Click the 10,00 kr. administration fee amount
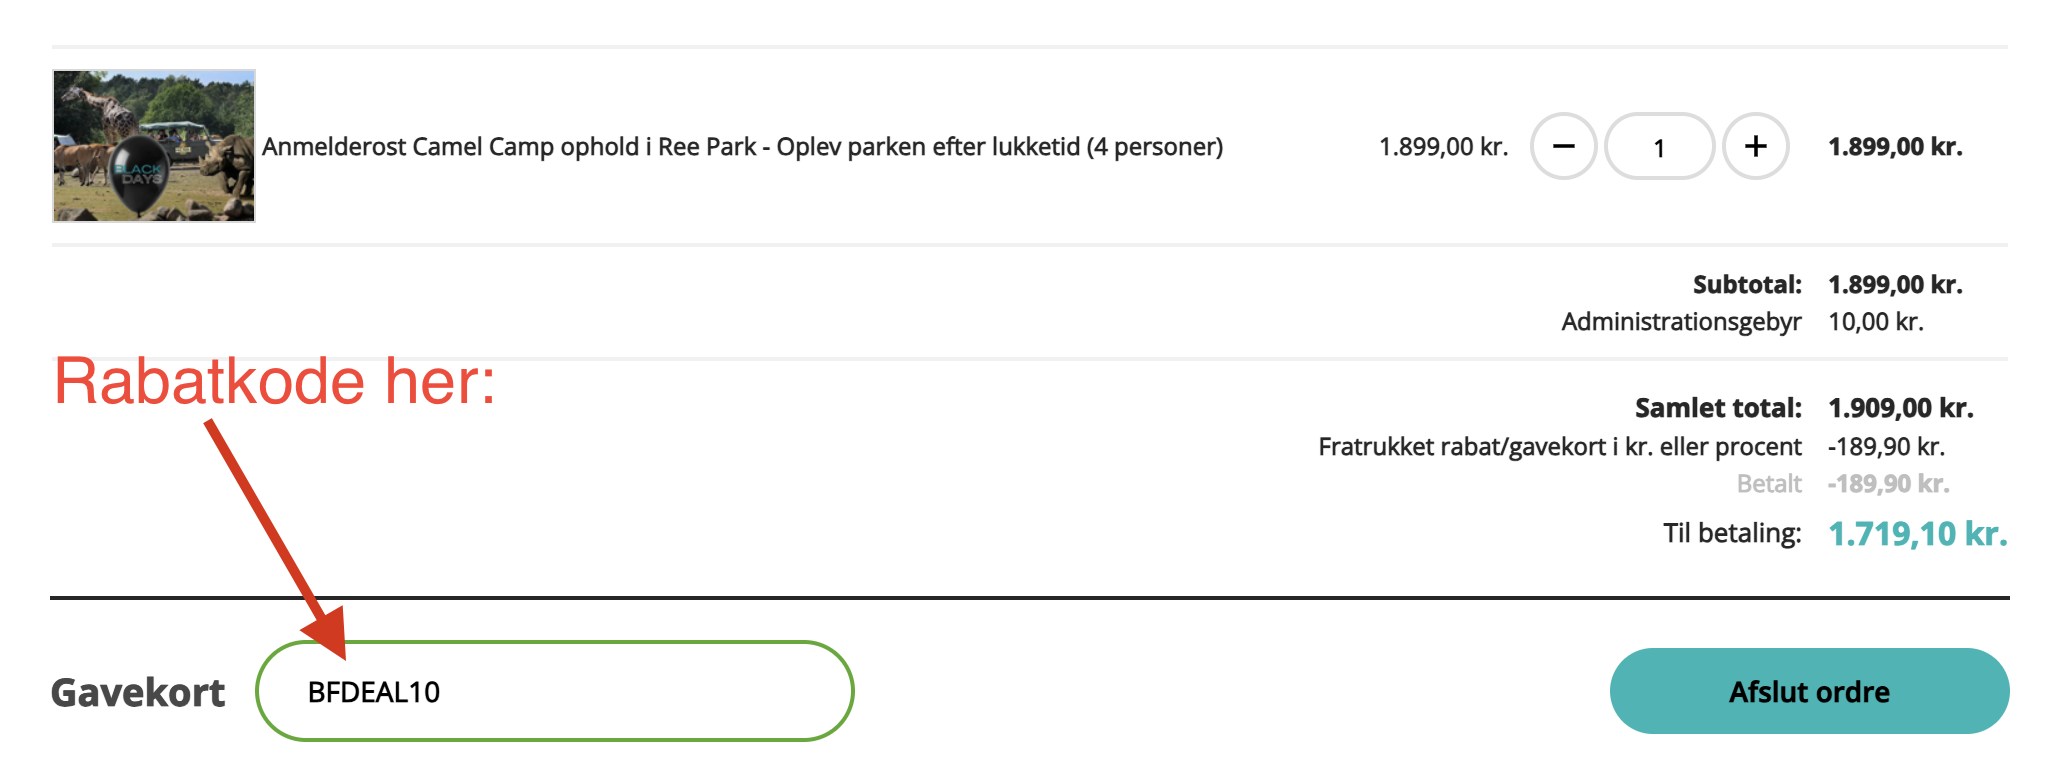This screenshot has height=764, width=2054. [x=1875, y=322]
